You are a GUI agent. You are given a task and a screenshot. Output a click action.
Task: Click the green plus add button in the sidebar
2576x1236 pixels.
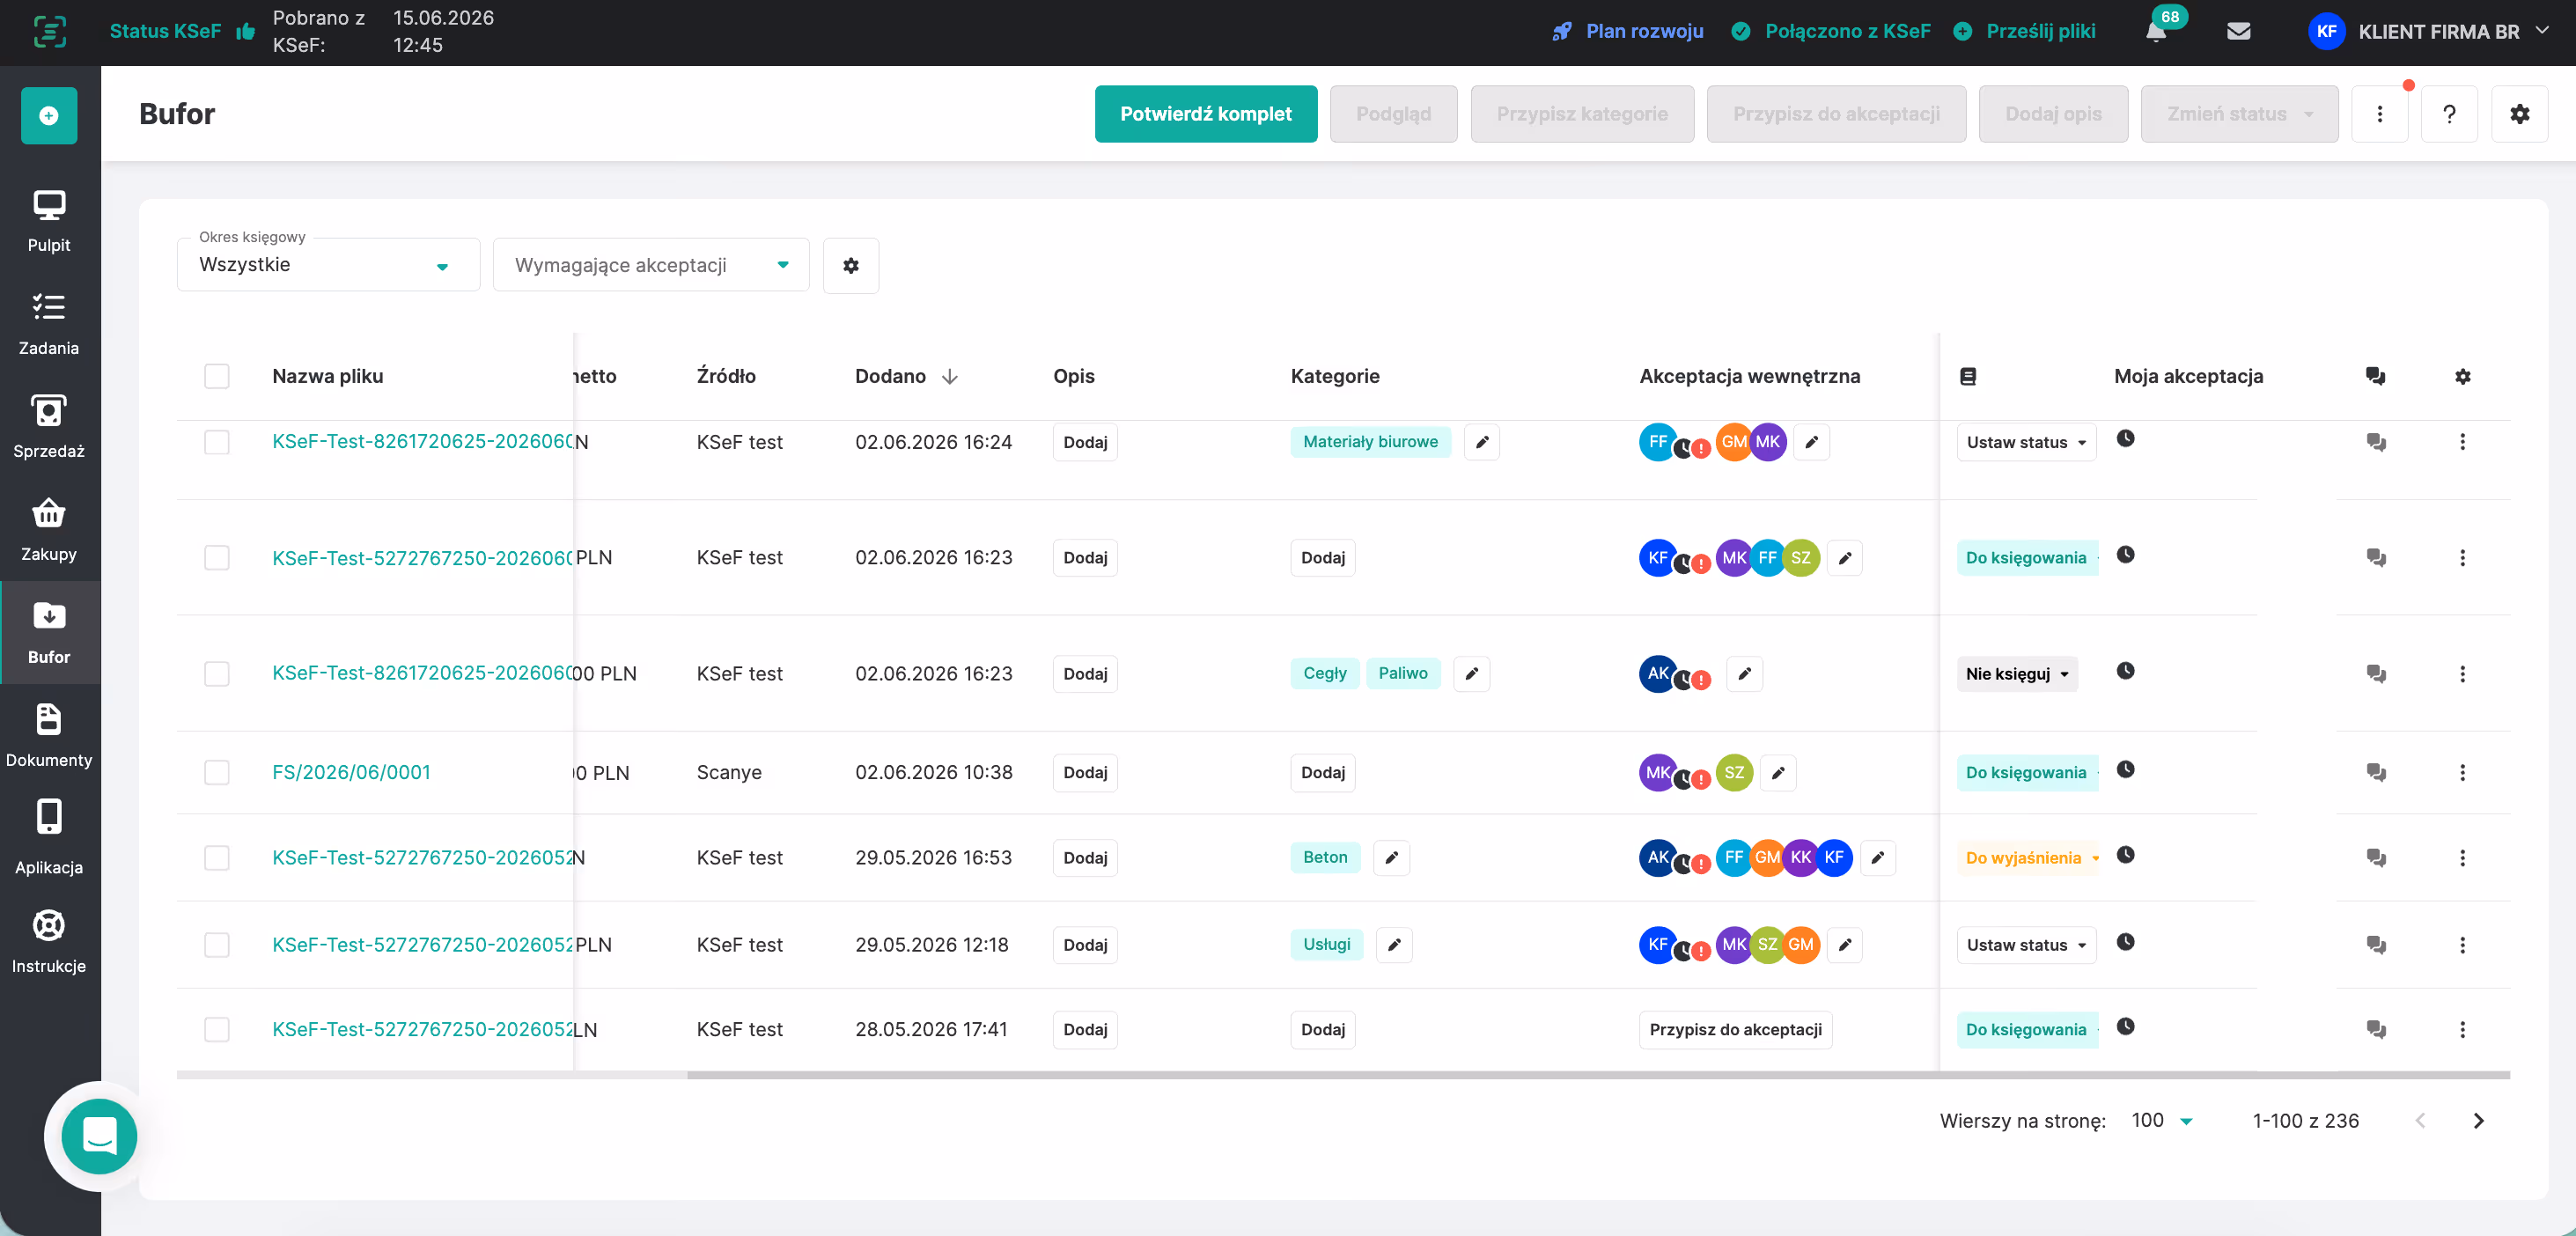[49, 115]
